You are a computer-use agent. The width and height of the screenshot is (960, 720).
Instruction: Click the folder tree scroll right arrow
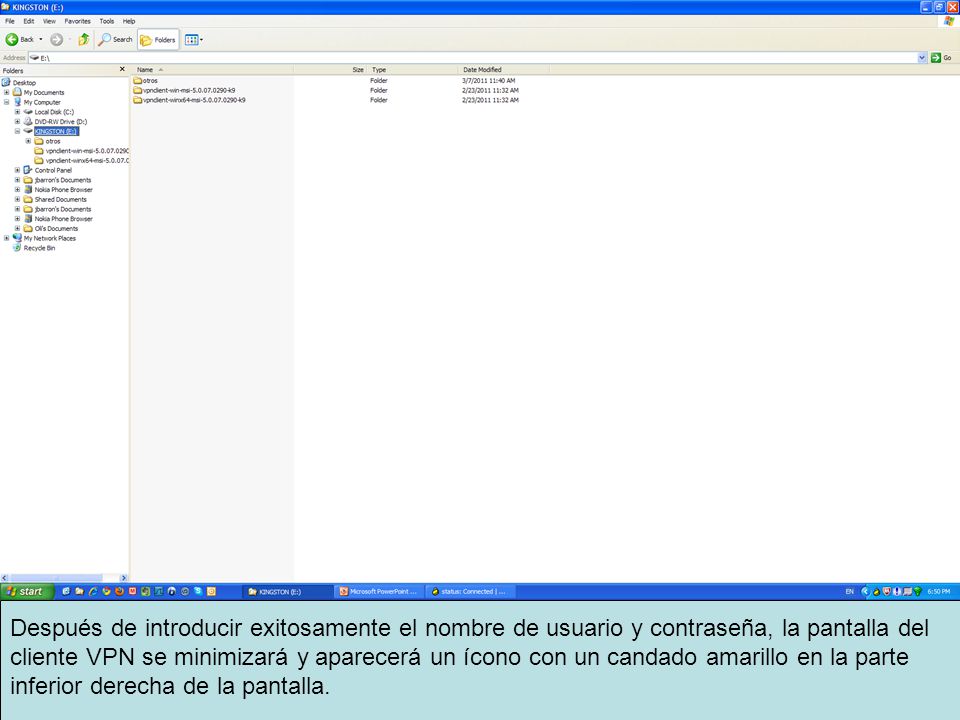(x=124, y=577)
